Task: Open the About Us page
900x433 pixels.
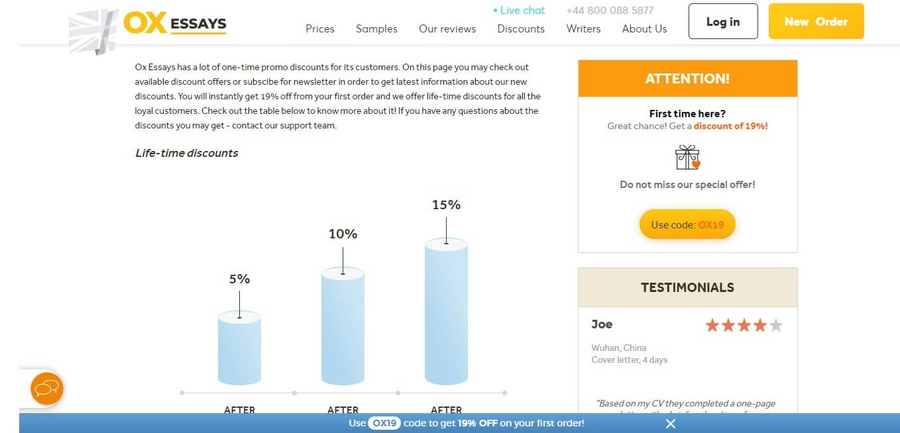Action: [644, 29]
